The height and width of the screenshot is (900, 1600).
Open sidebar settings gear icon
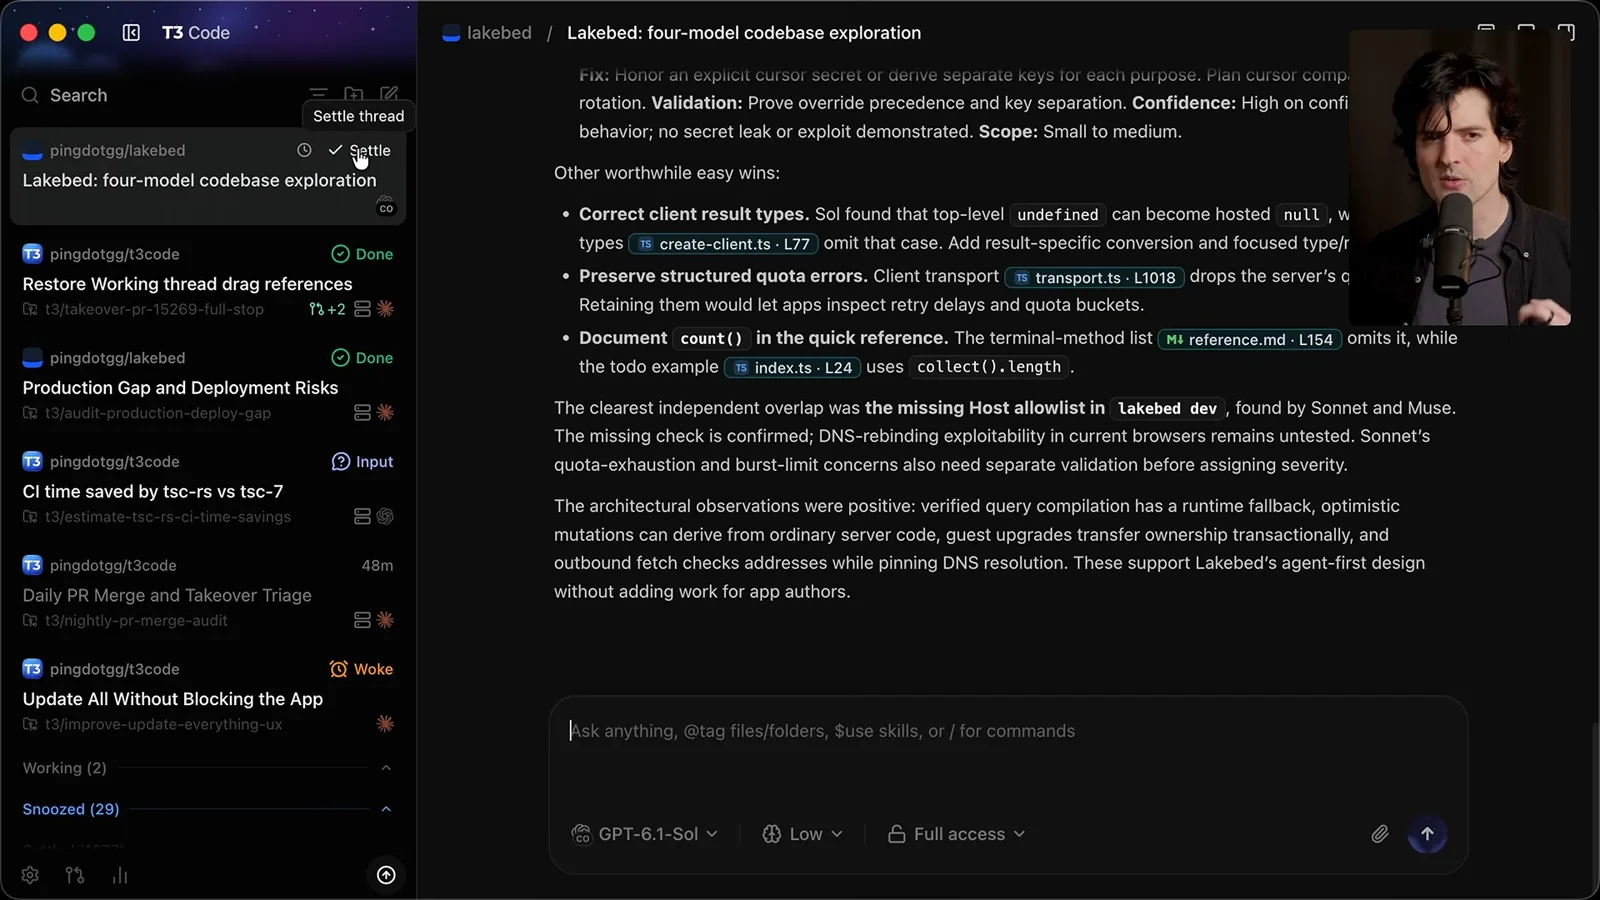(x=30, y=875)
